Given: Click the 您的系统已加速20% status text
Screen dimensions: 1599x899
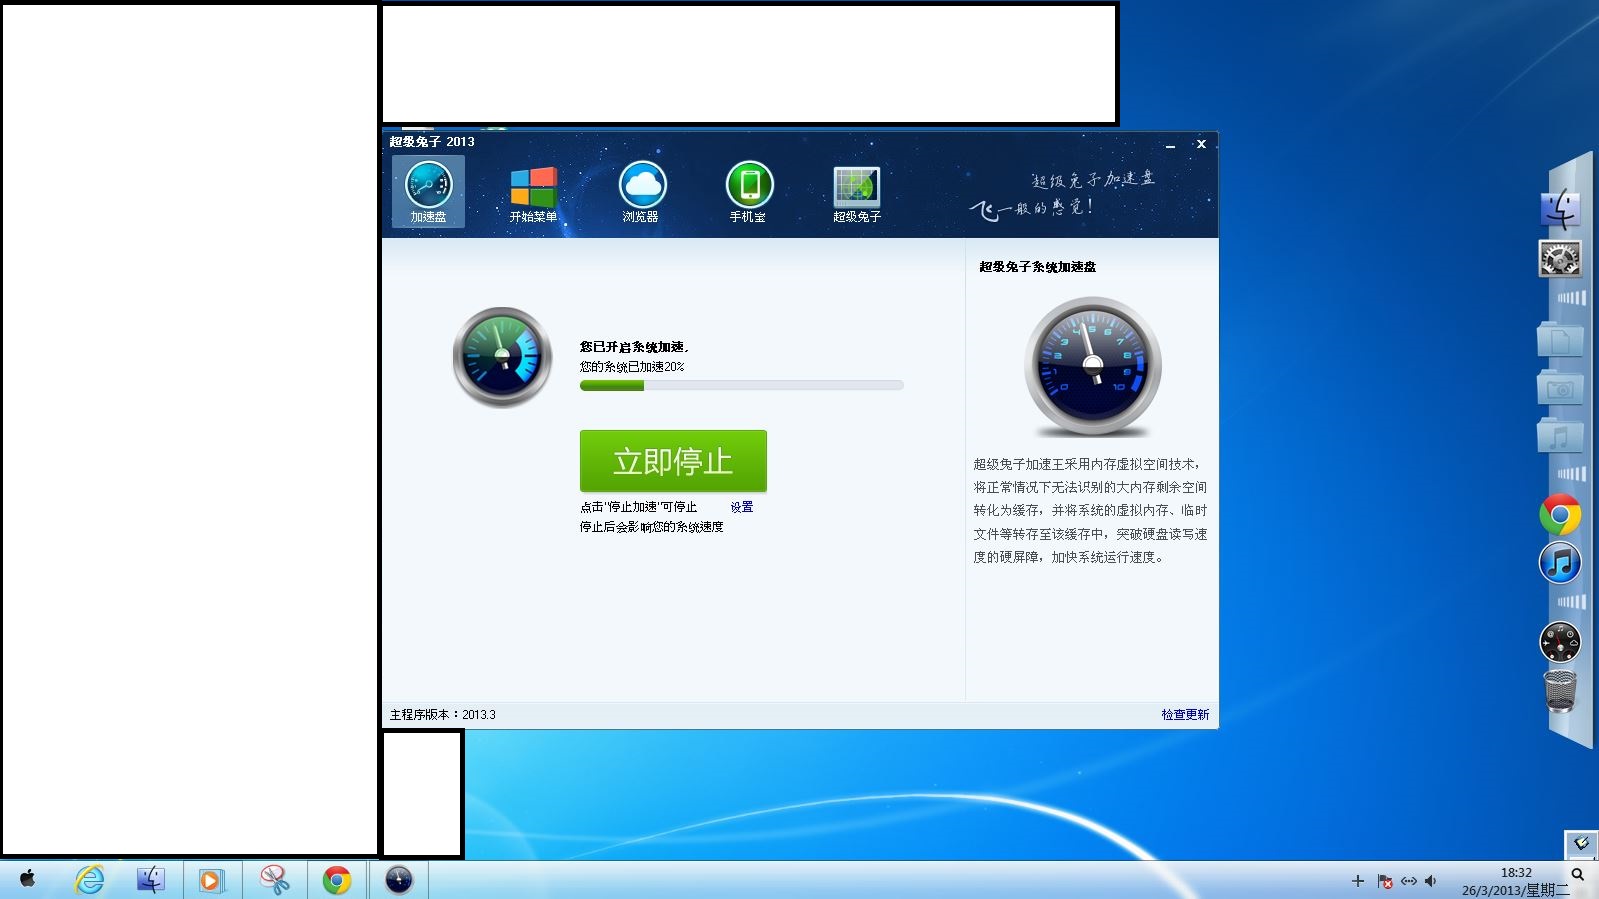Looking at the screenshot, I should (632, 367).
